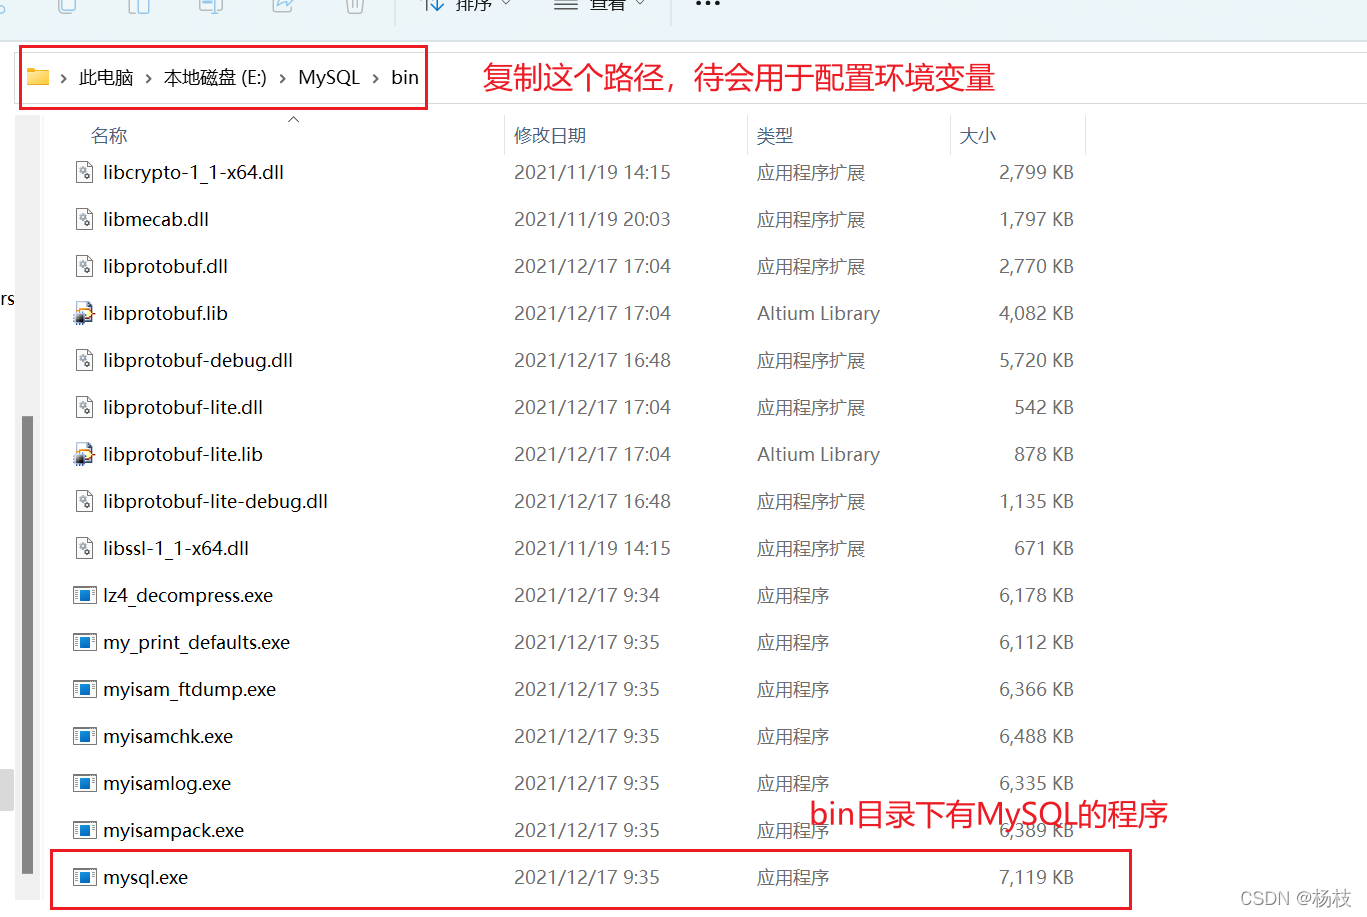The height and width of the screenshot is (917, 1367).
Task: Click the myisampack.exe application icon
Action: [85, 831]
